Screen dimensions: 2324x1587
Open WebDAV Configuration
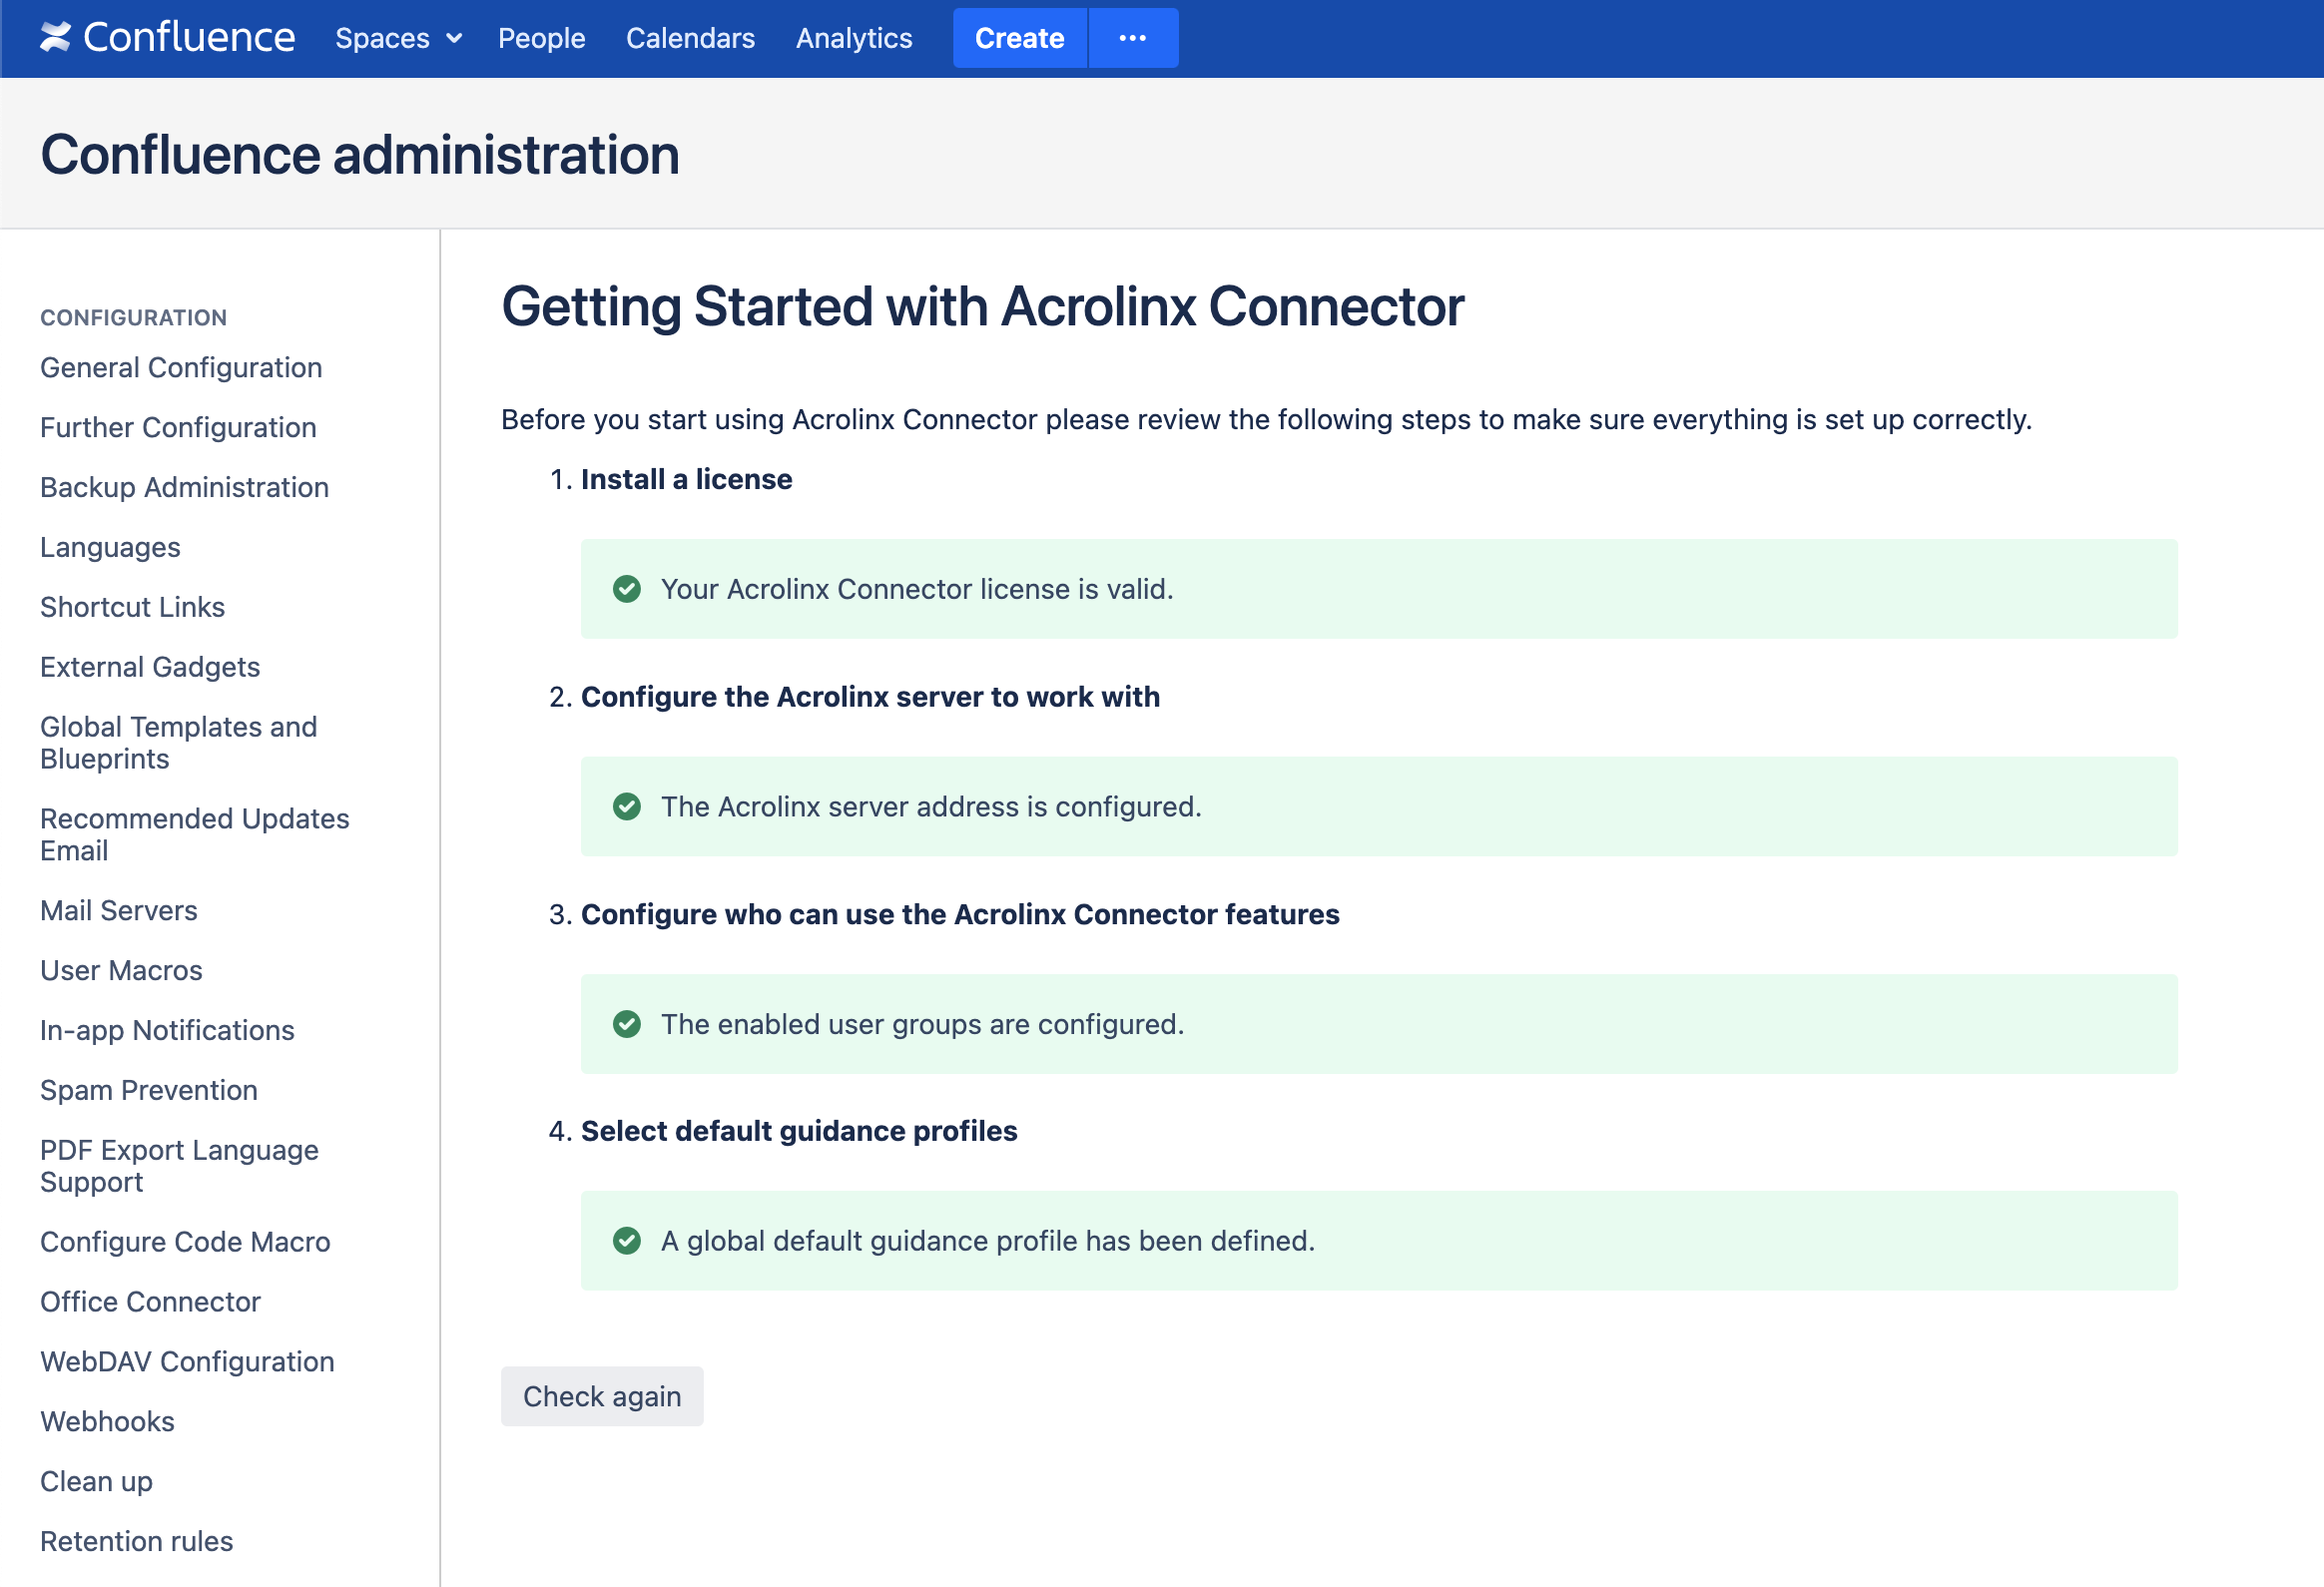click(x=187, y=1362)
